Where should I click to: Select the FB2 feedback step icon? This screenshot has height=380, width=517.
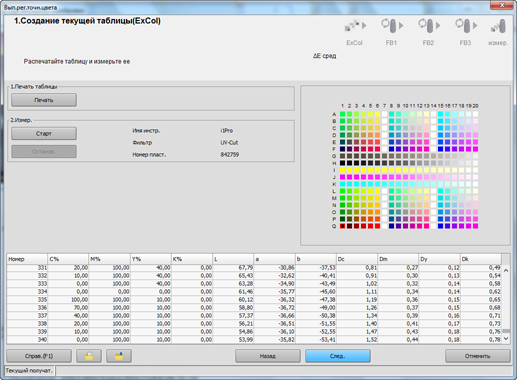pos(429,26)
